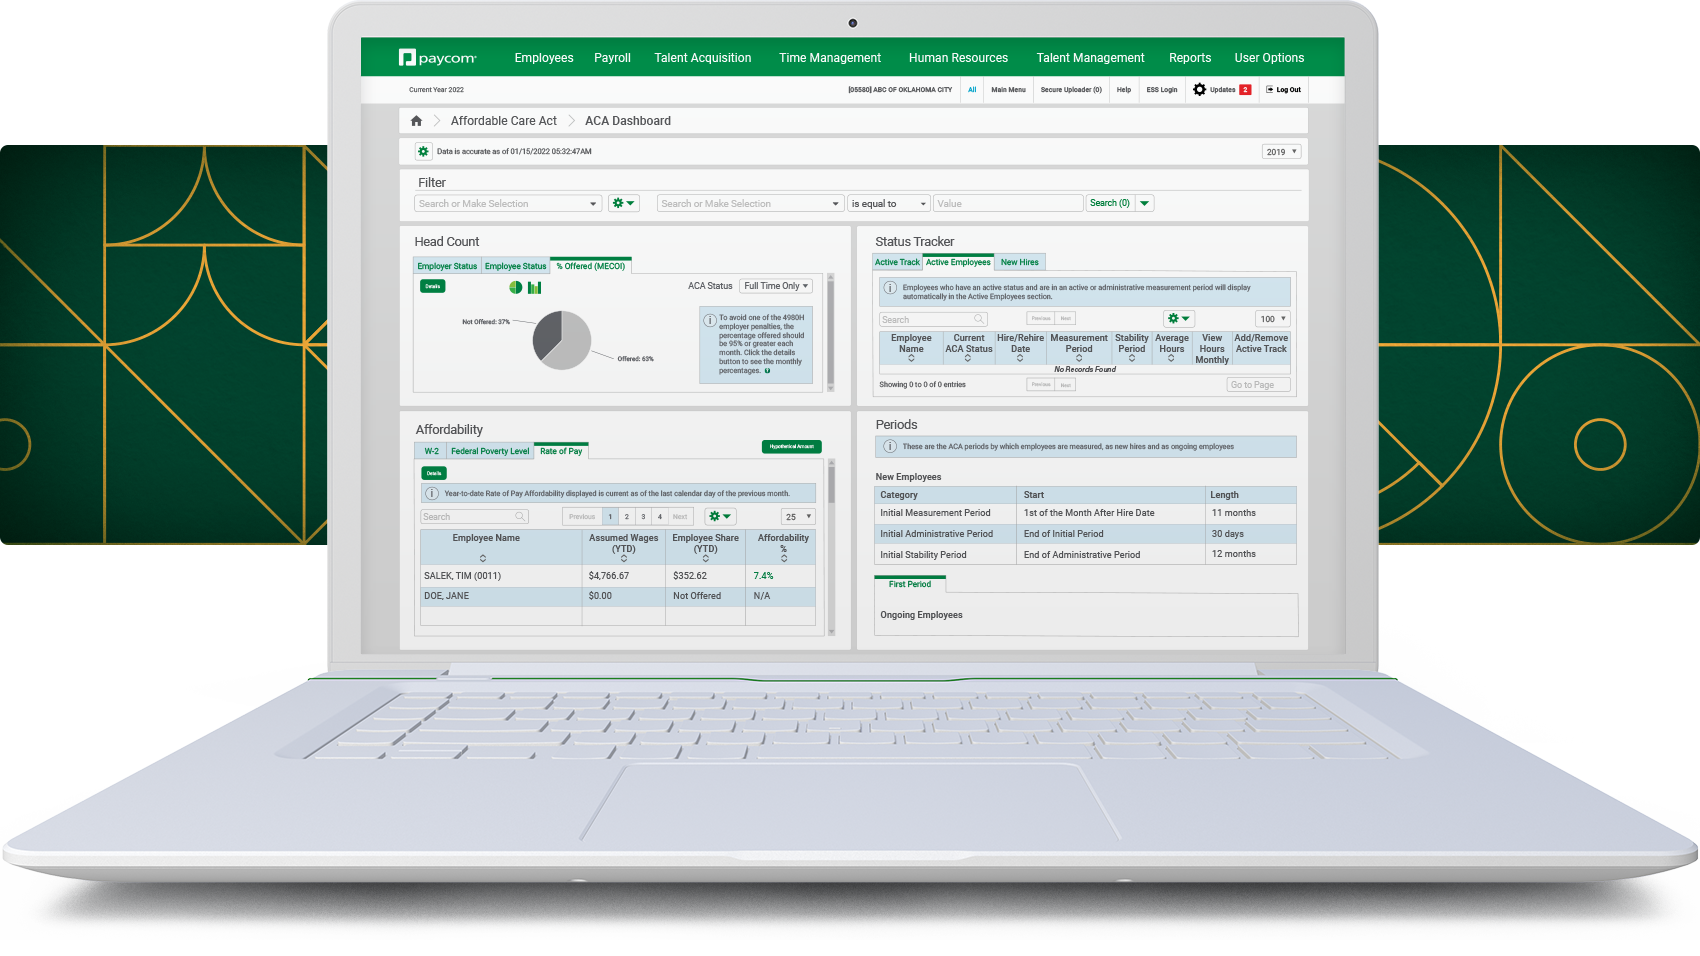Click the small help icon in the 4980H note
1700x956 pixels.
click(x=768, y=371)
